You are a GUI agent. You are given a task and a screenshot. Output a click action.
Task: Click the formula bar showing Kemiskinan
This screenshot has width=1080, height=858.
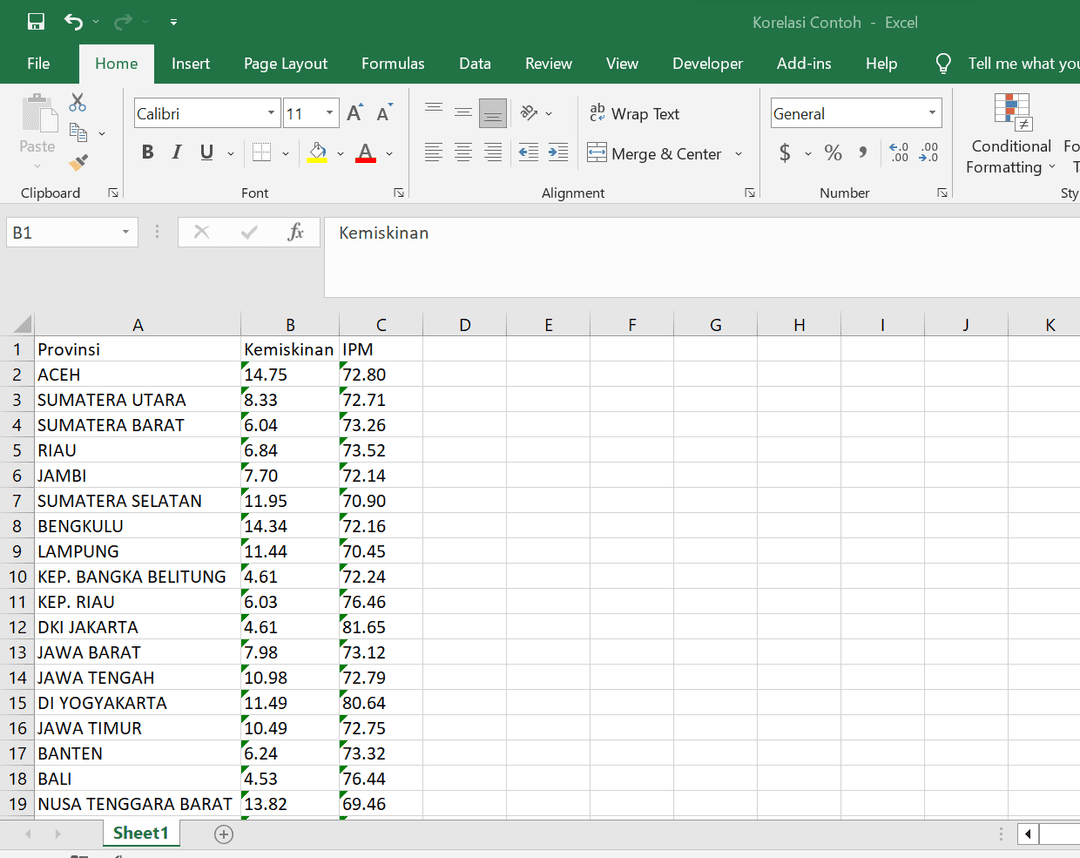pyautogui.click(x=701, y=258)
